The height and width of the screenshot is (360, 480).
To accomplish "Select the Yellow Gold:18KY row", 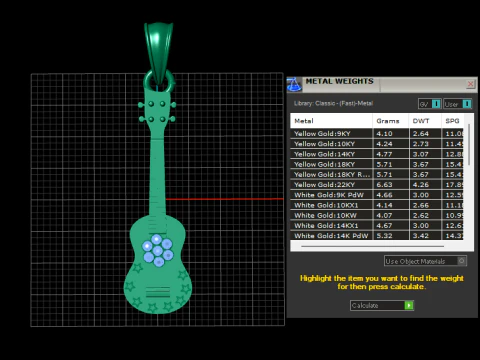I will (377, 164).
